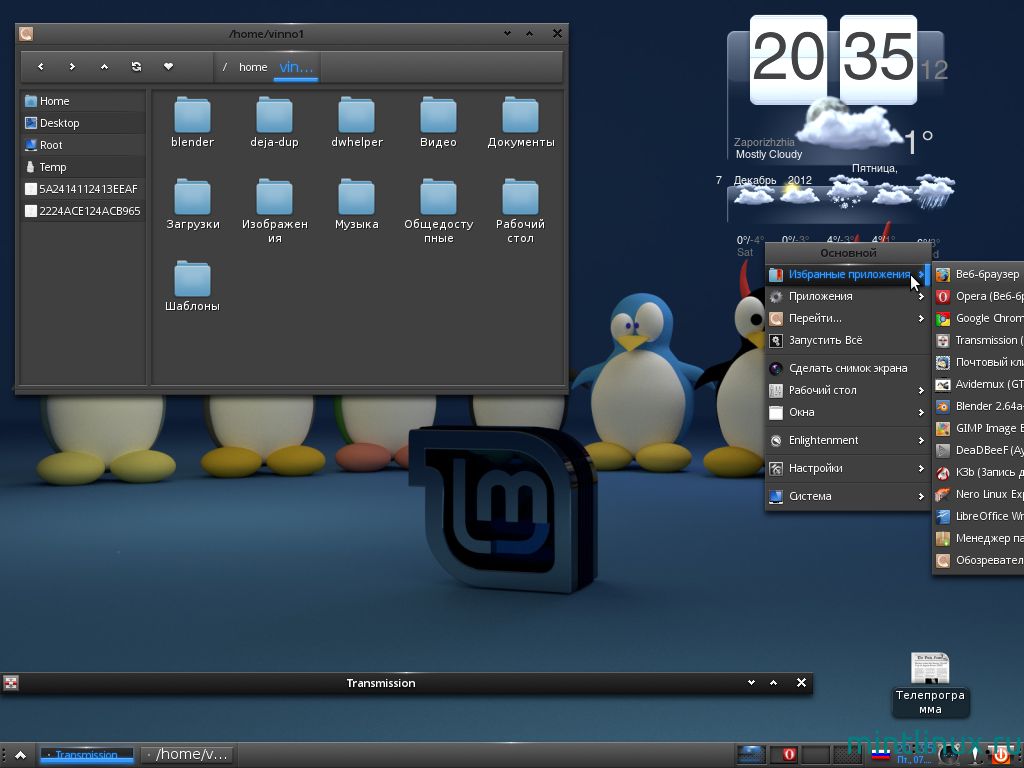Image resolution: width=1024 pixels, height=768 pixels.
Task: Expand the Окна submenu
Action: (x=848, y=412)
